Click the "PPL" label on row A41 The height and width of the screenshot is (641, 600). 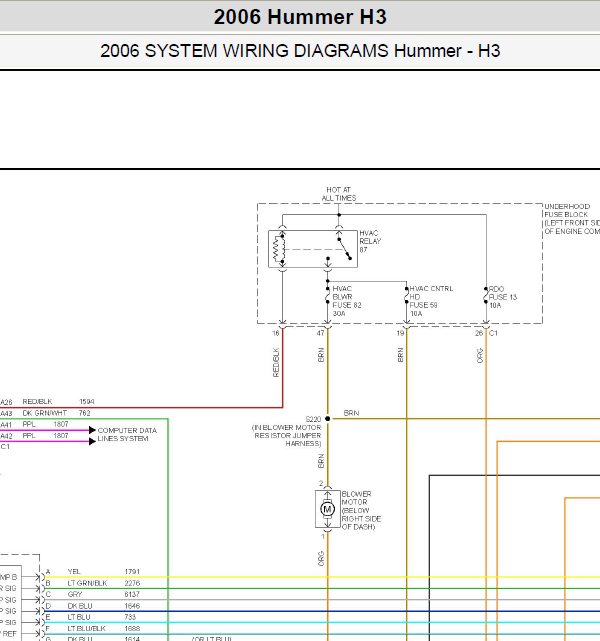click(x=29, y=424)
